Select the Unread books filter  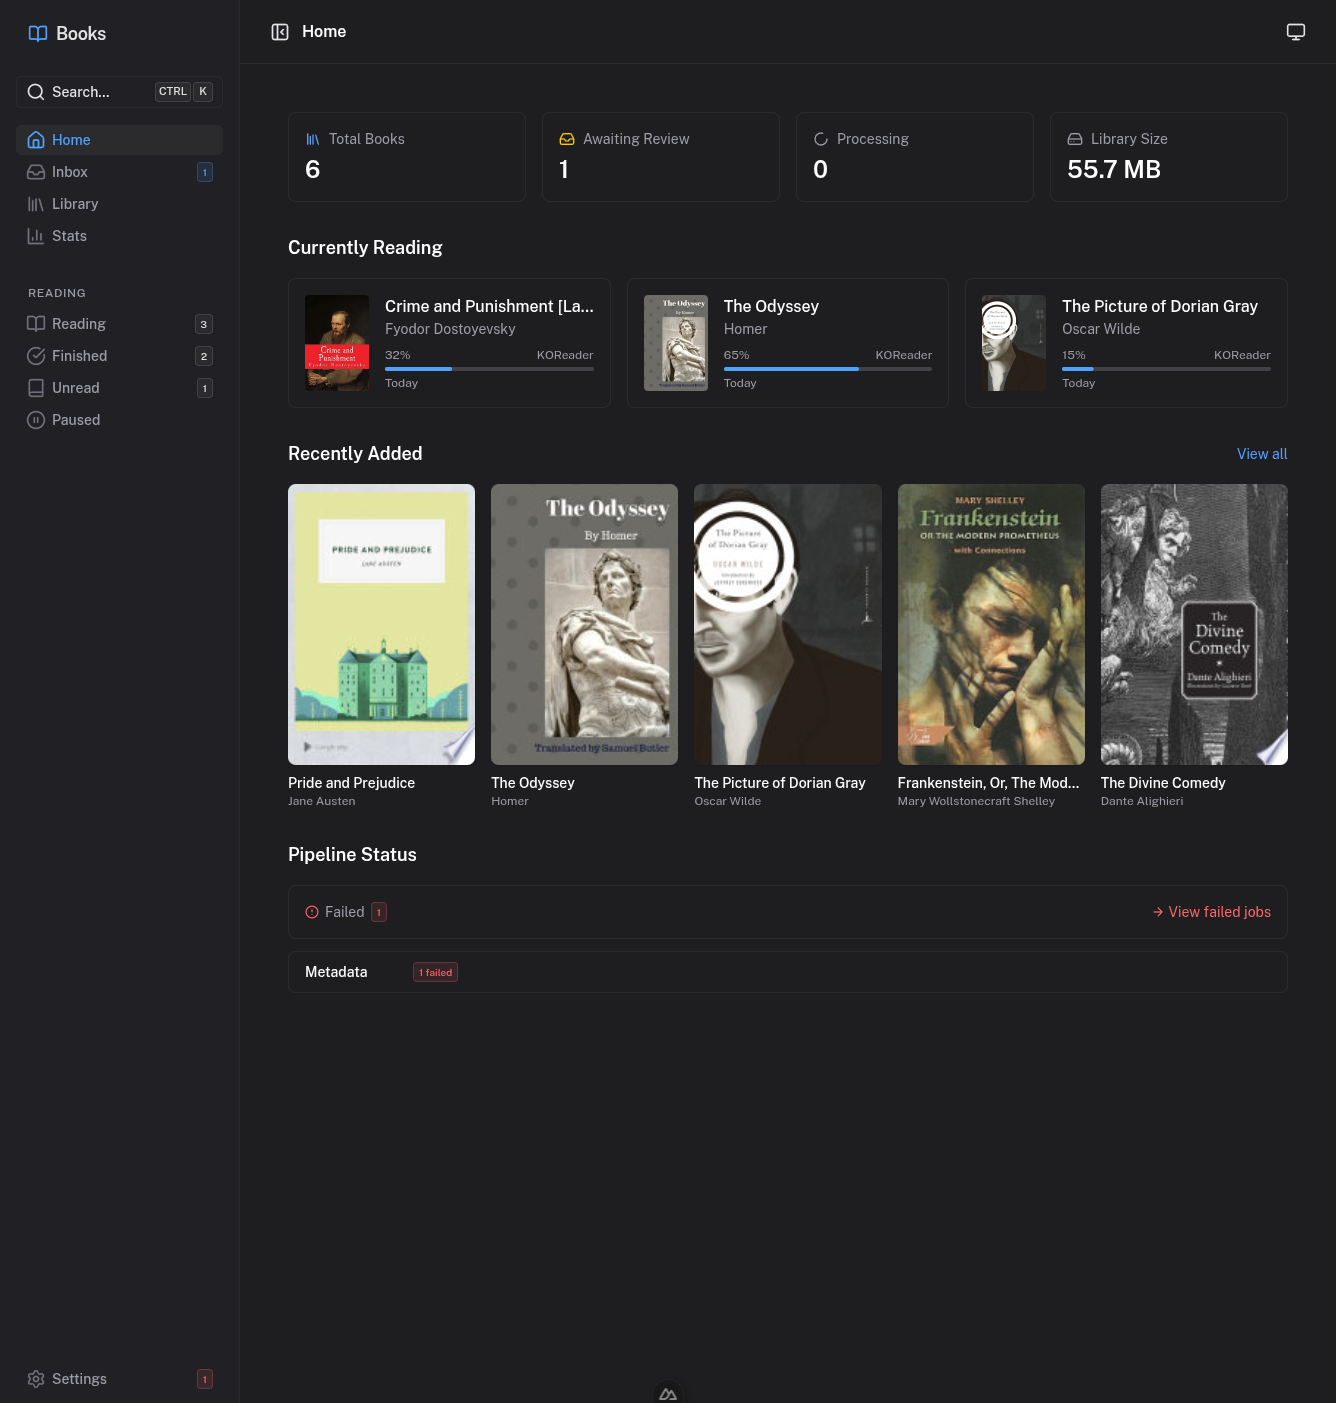tap(76, 388)
